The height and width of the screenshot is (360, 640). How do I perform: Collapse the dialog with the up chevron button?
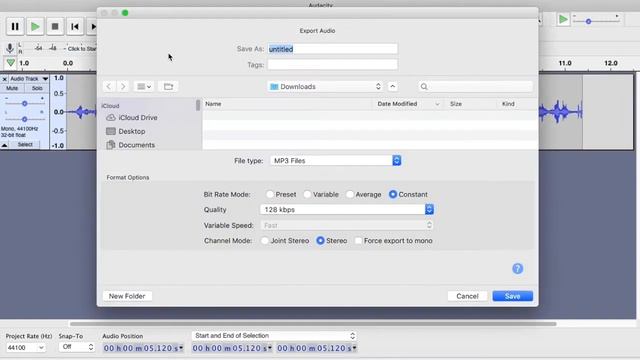click(x=392, y=87)
